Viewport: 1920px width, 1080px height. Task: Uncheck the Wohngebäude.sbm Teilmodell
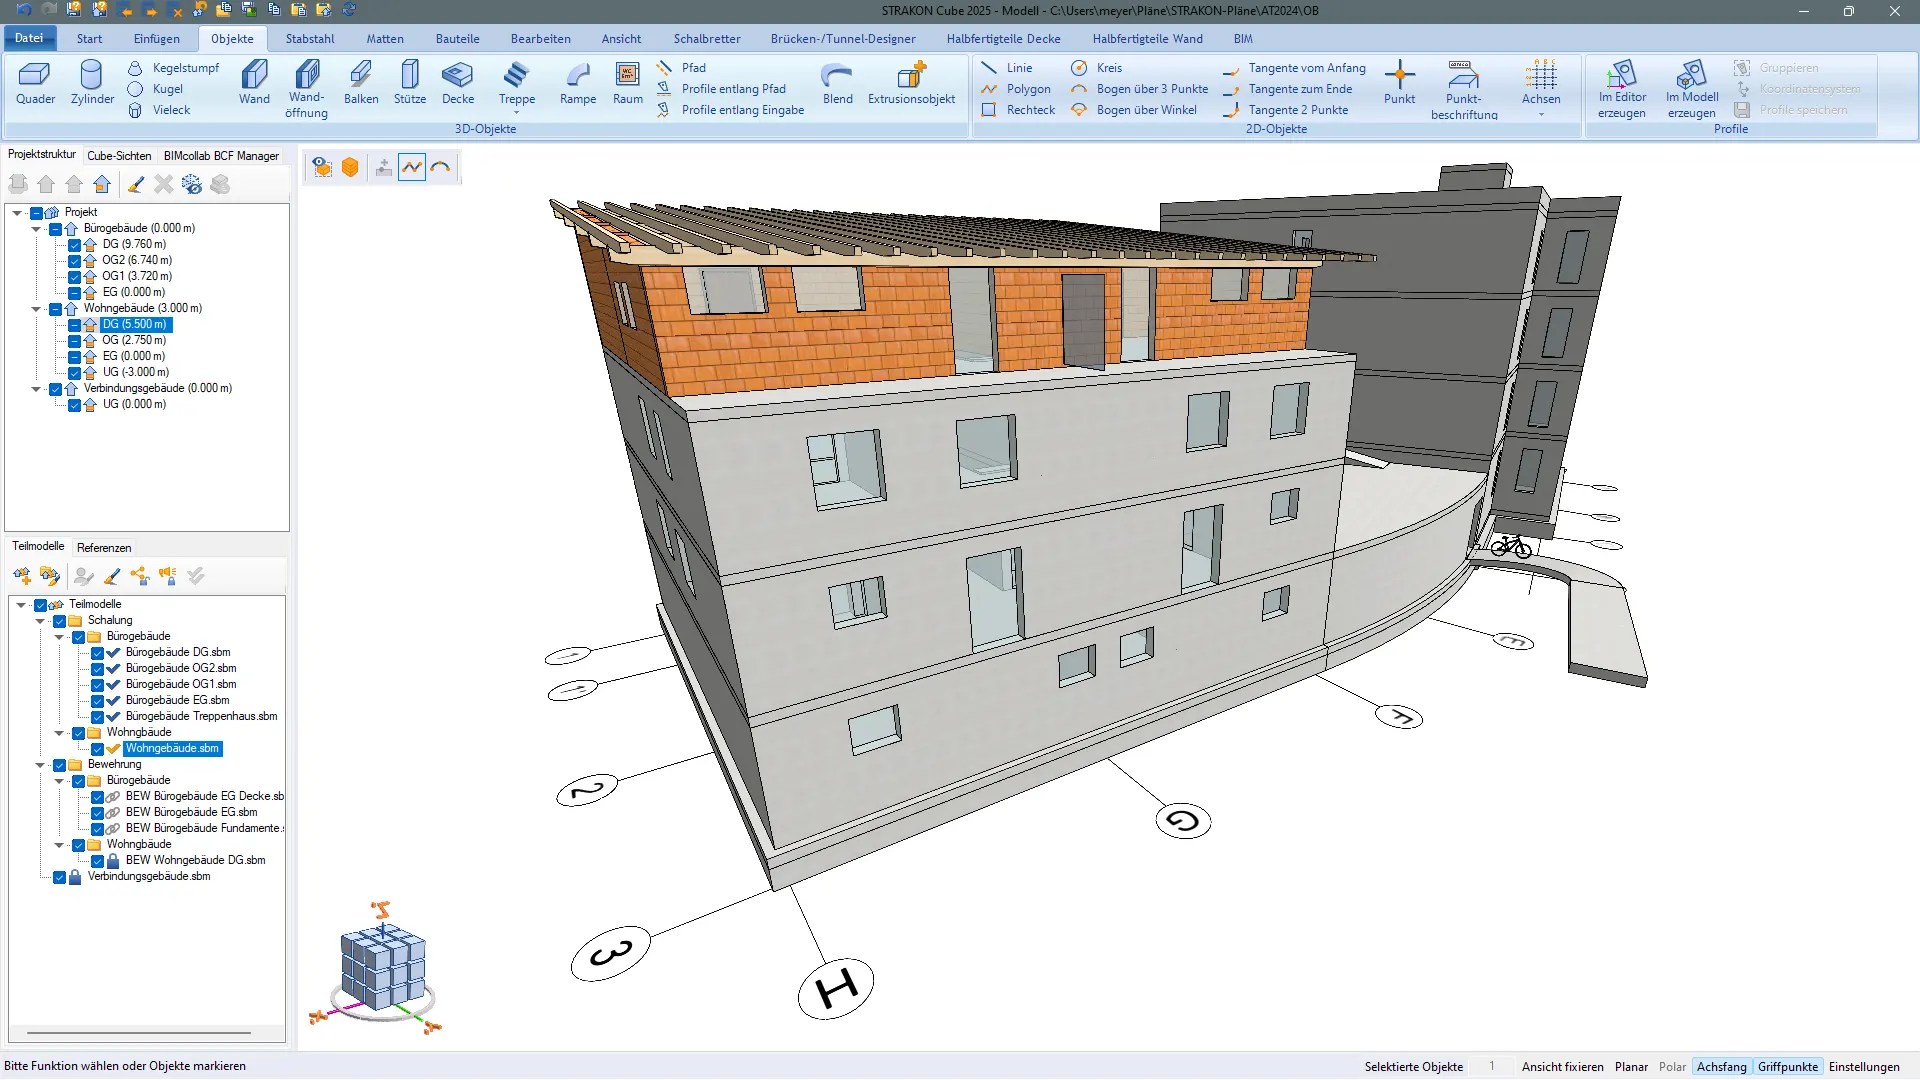[x=96, y=748]
